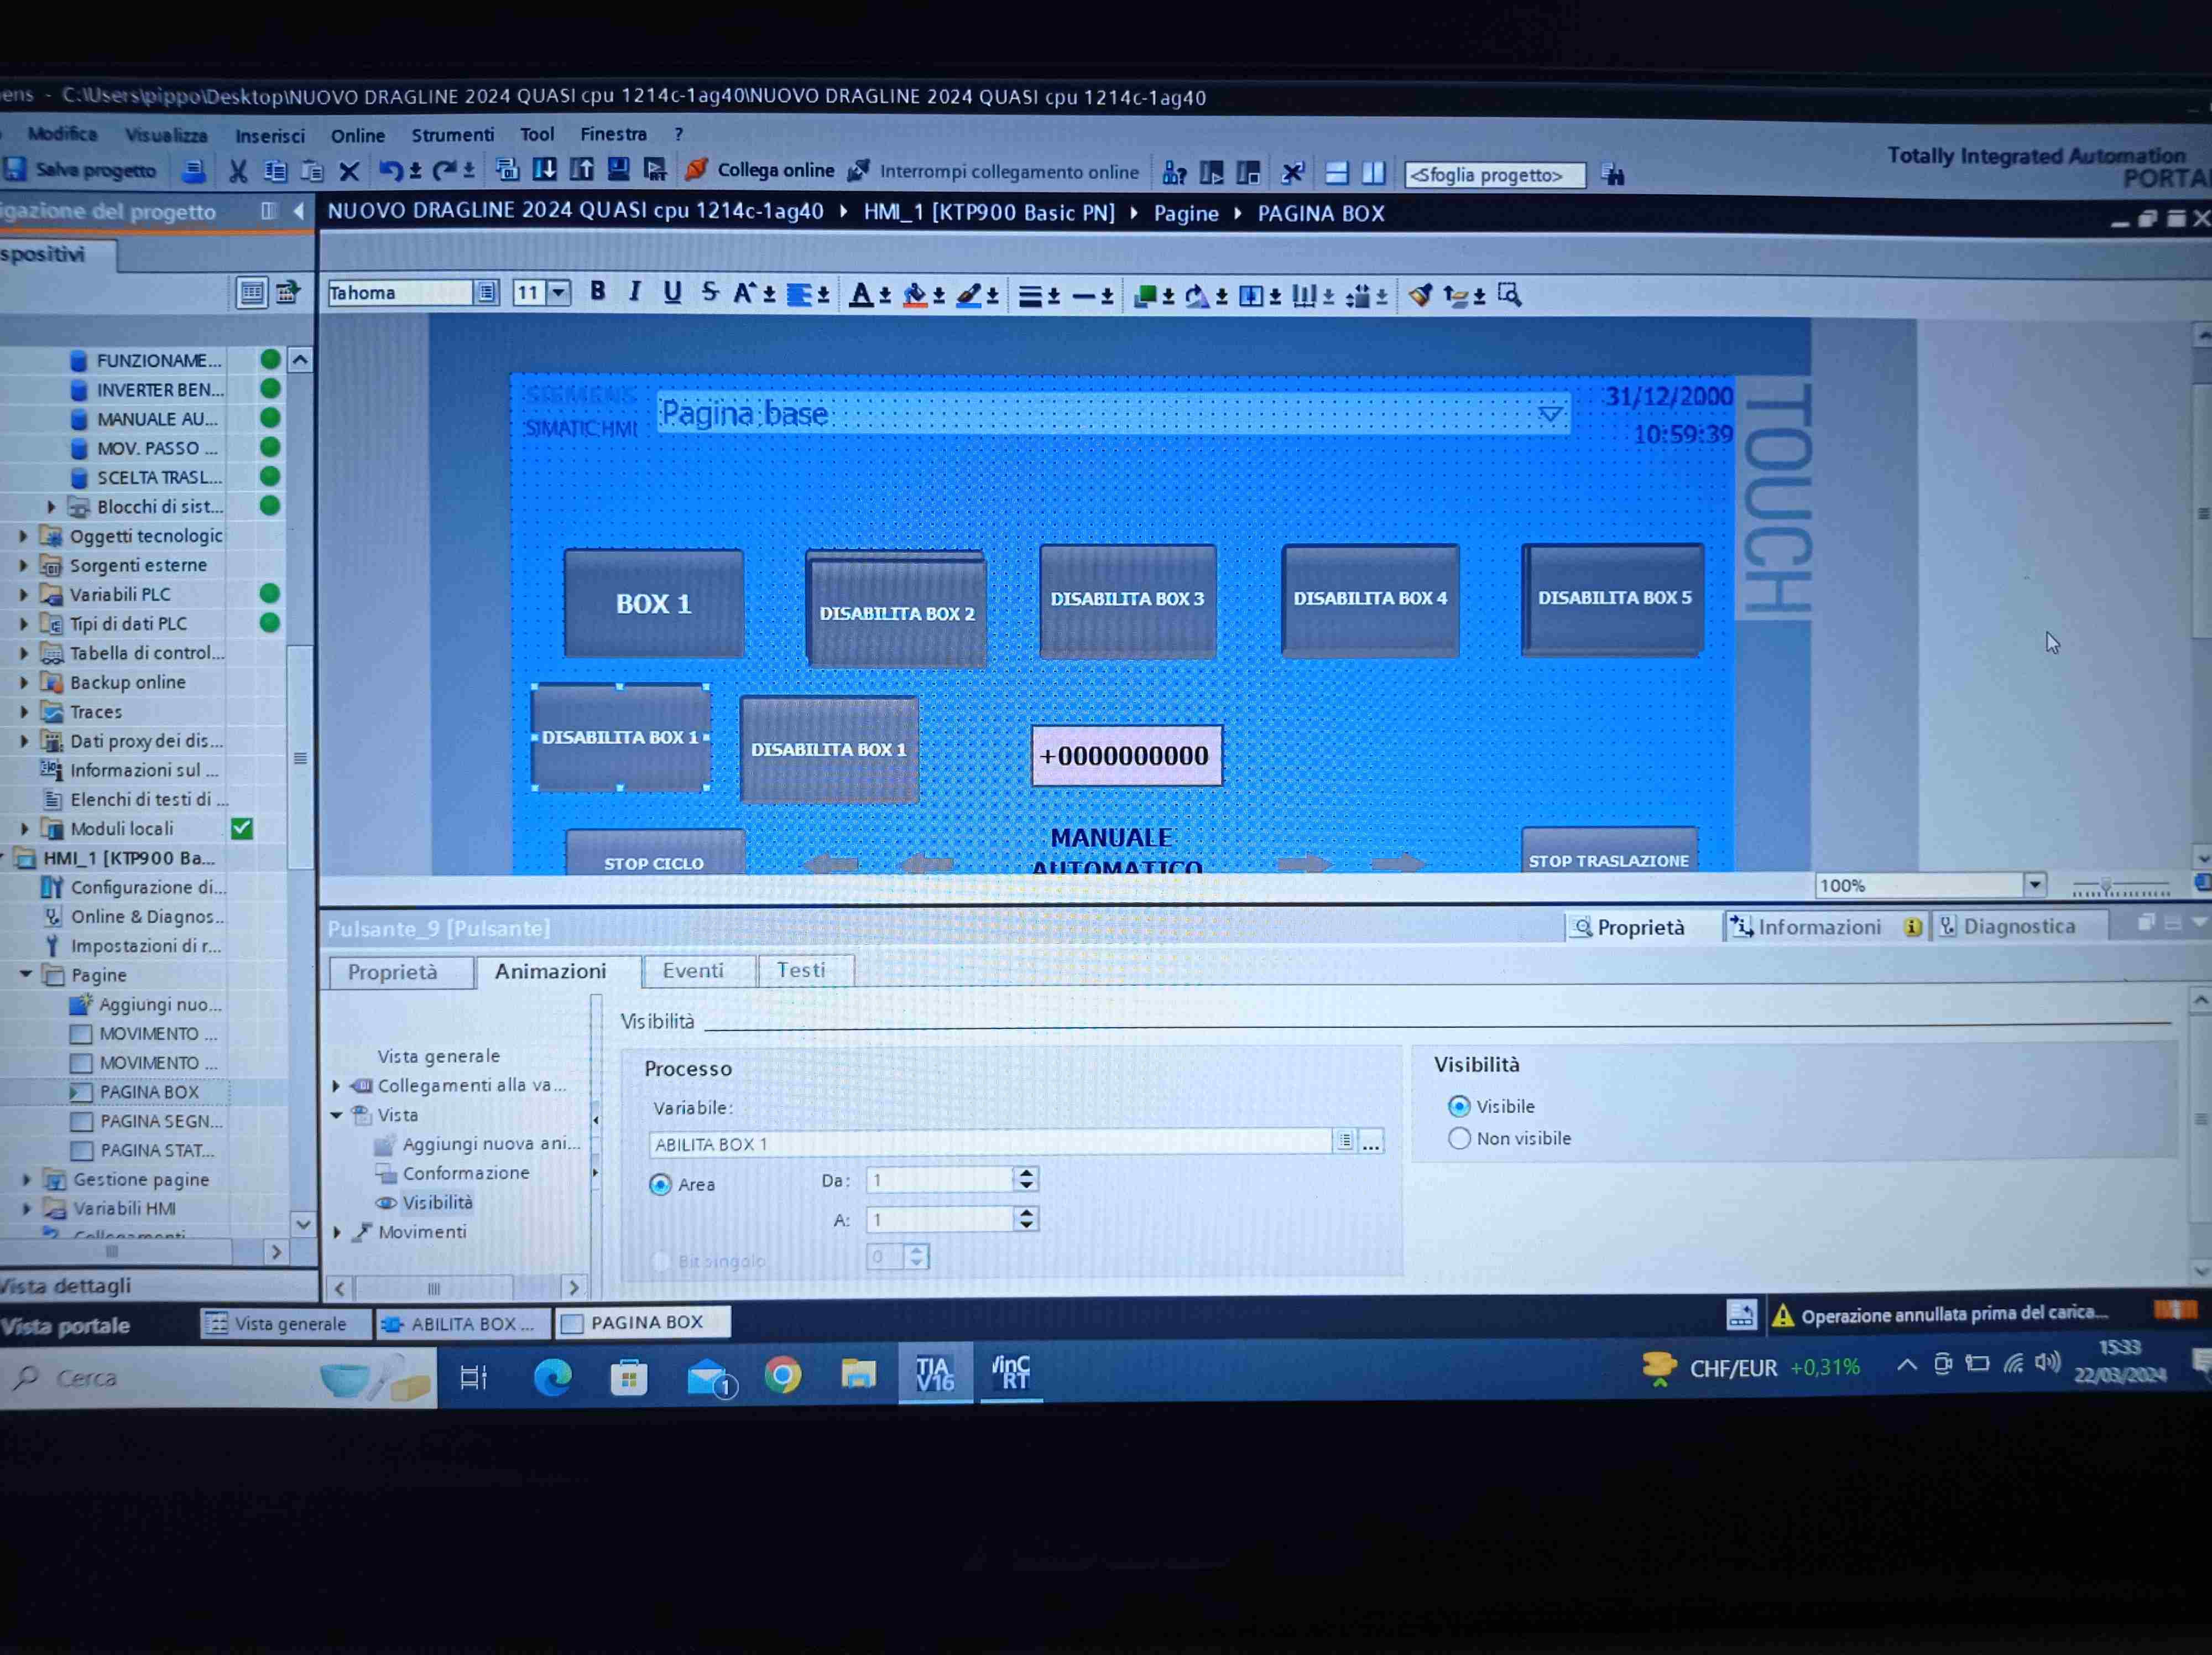
Task: Cut selection with the scissors icon
Action: tap(238, 171)
